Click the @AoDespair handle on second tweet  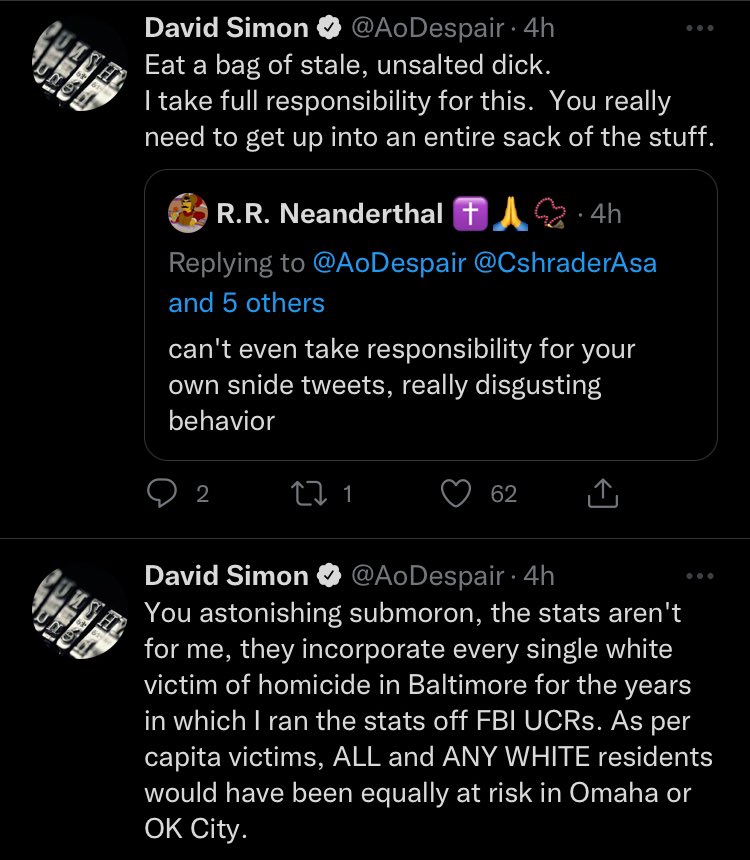pos(427,576)
